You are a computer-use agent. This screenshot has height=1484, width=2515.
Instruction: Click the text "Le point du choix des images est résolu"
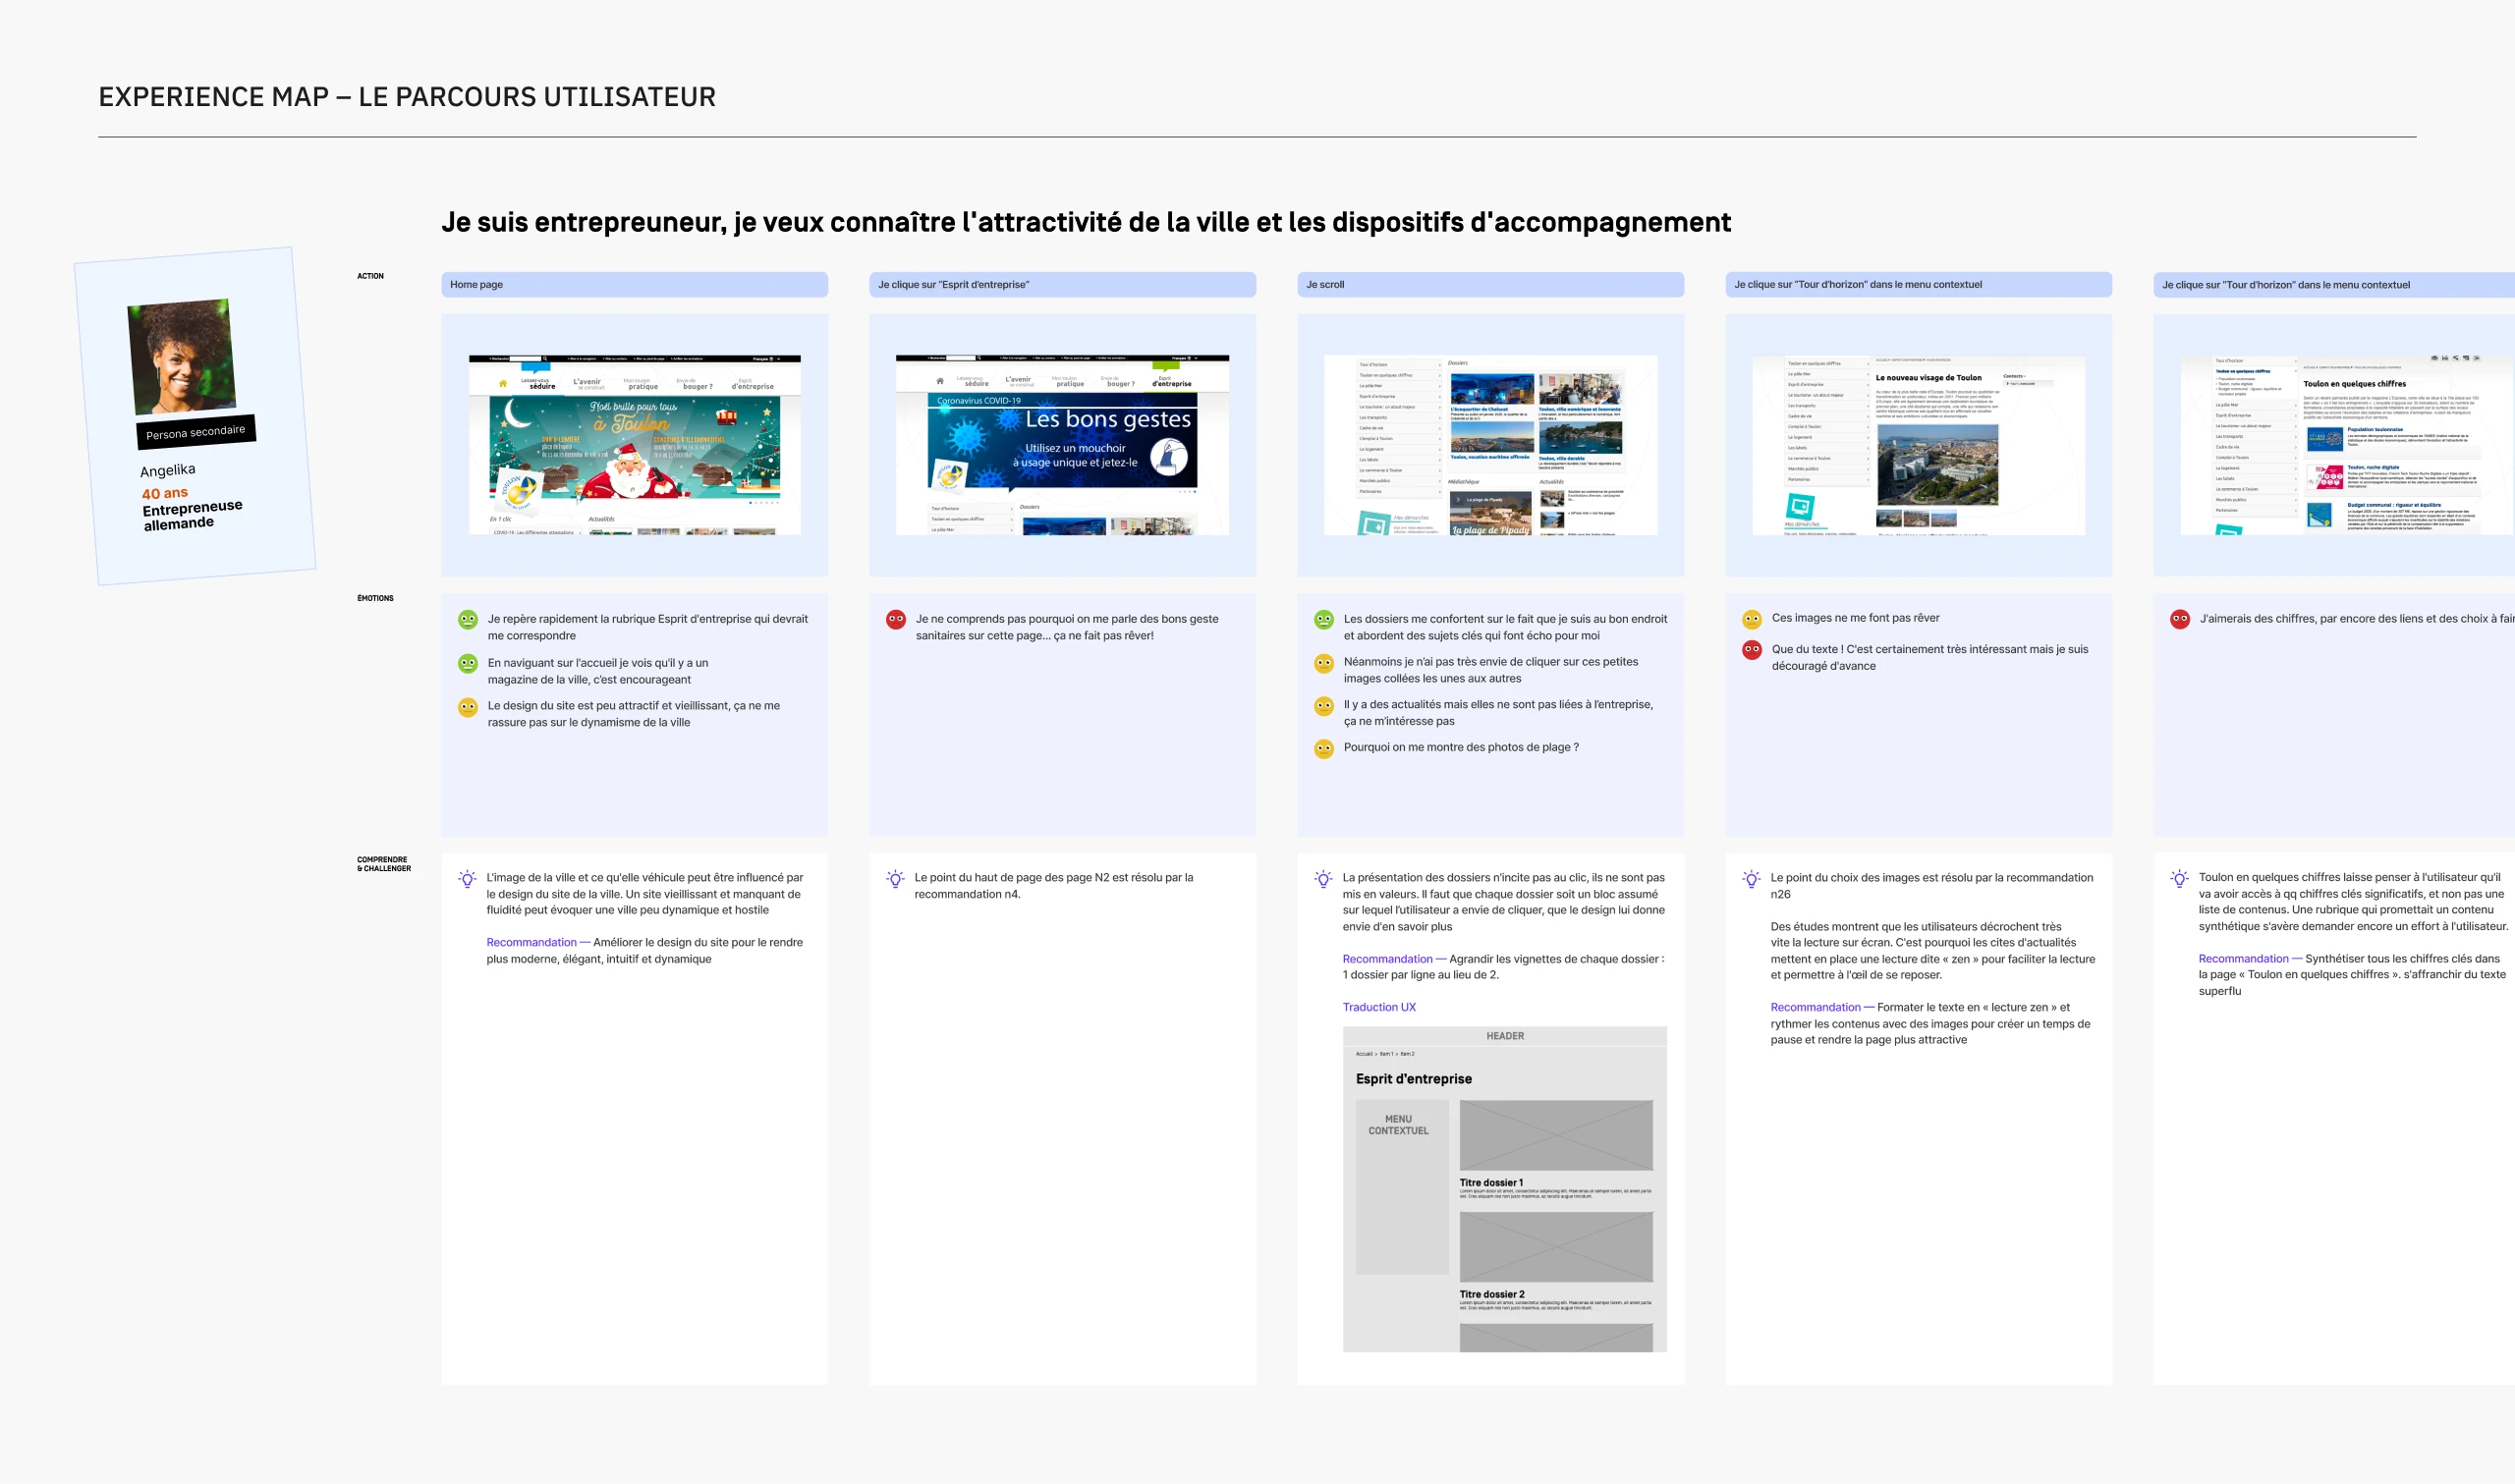pos(1931,886)
